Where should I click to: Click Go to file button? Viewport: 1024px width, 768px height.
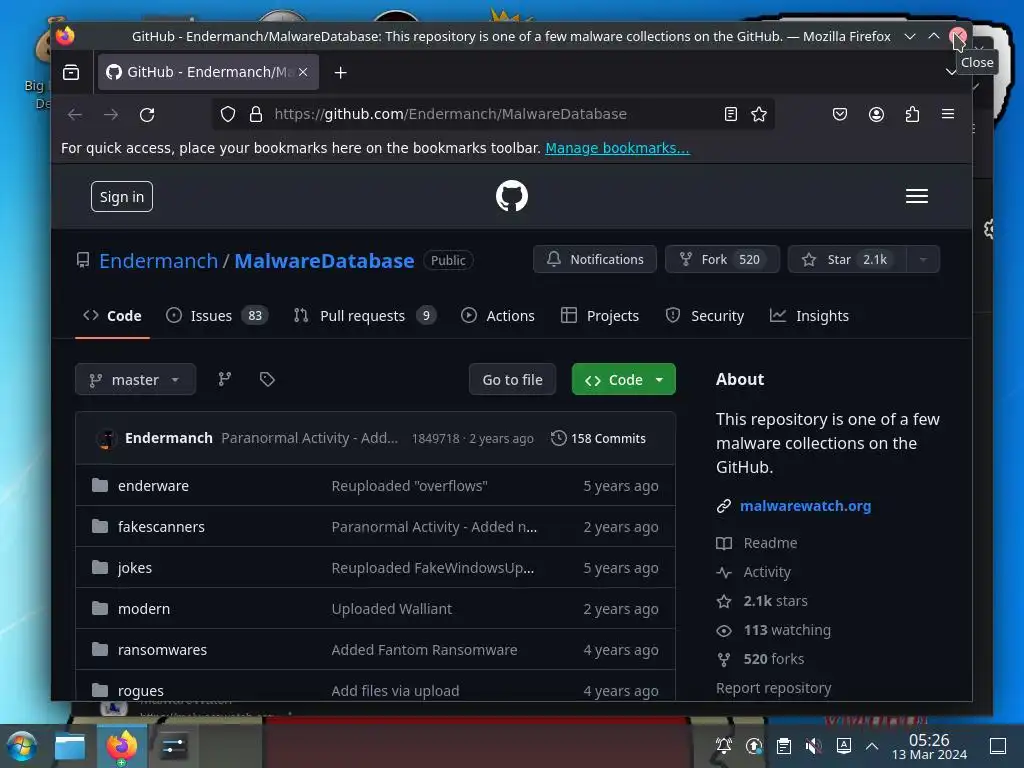click(x=512, y=379)
